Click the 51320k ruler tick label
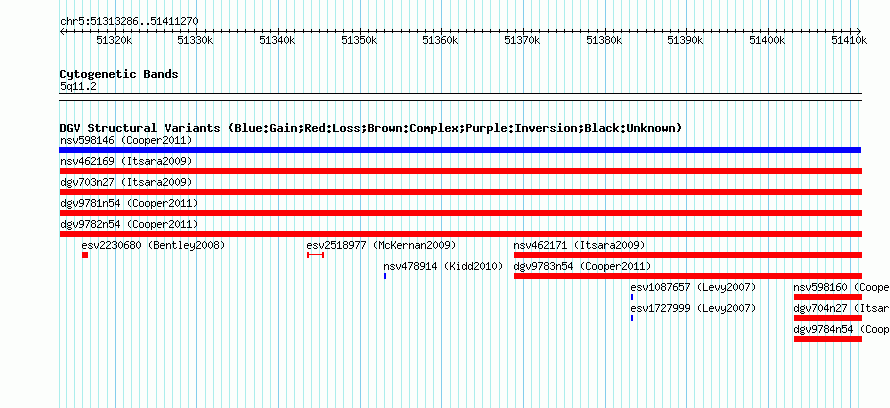Screen dimensions: 890x408 click(x=115, y=40)
